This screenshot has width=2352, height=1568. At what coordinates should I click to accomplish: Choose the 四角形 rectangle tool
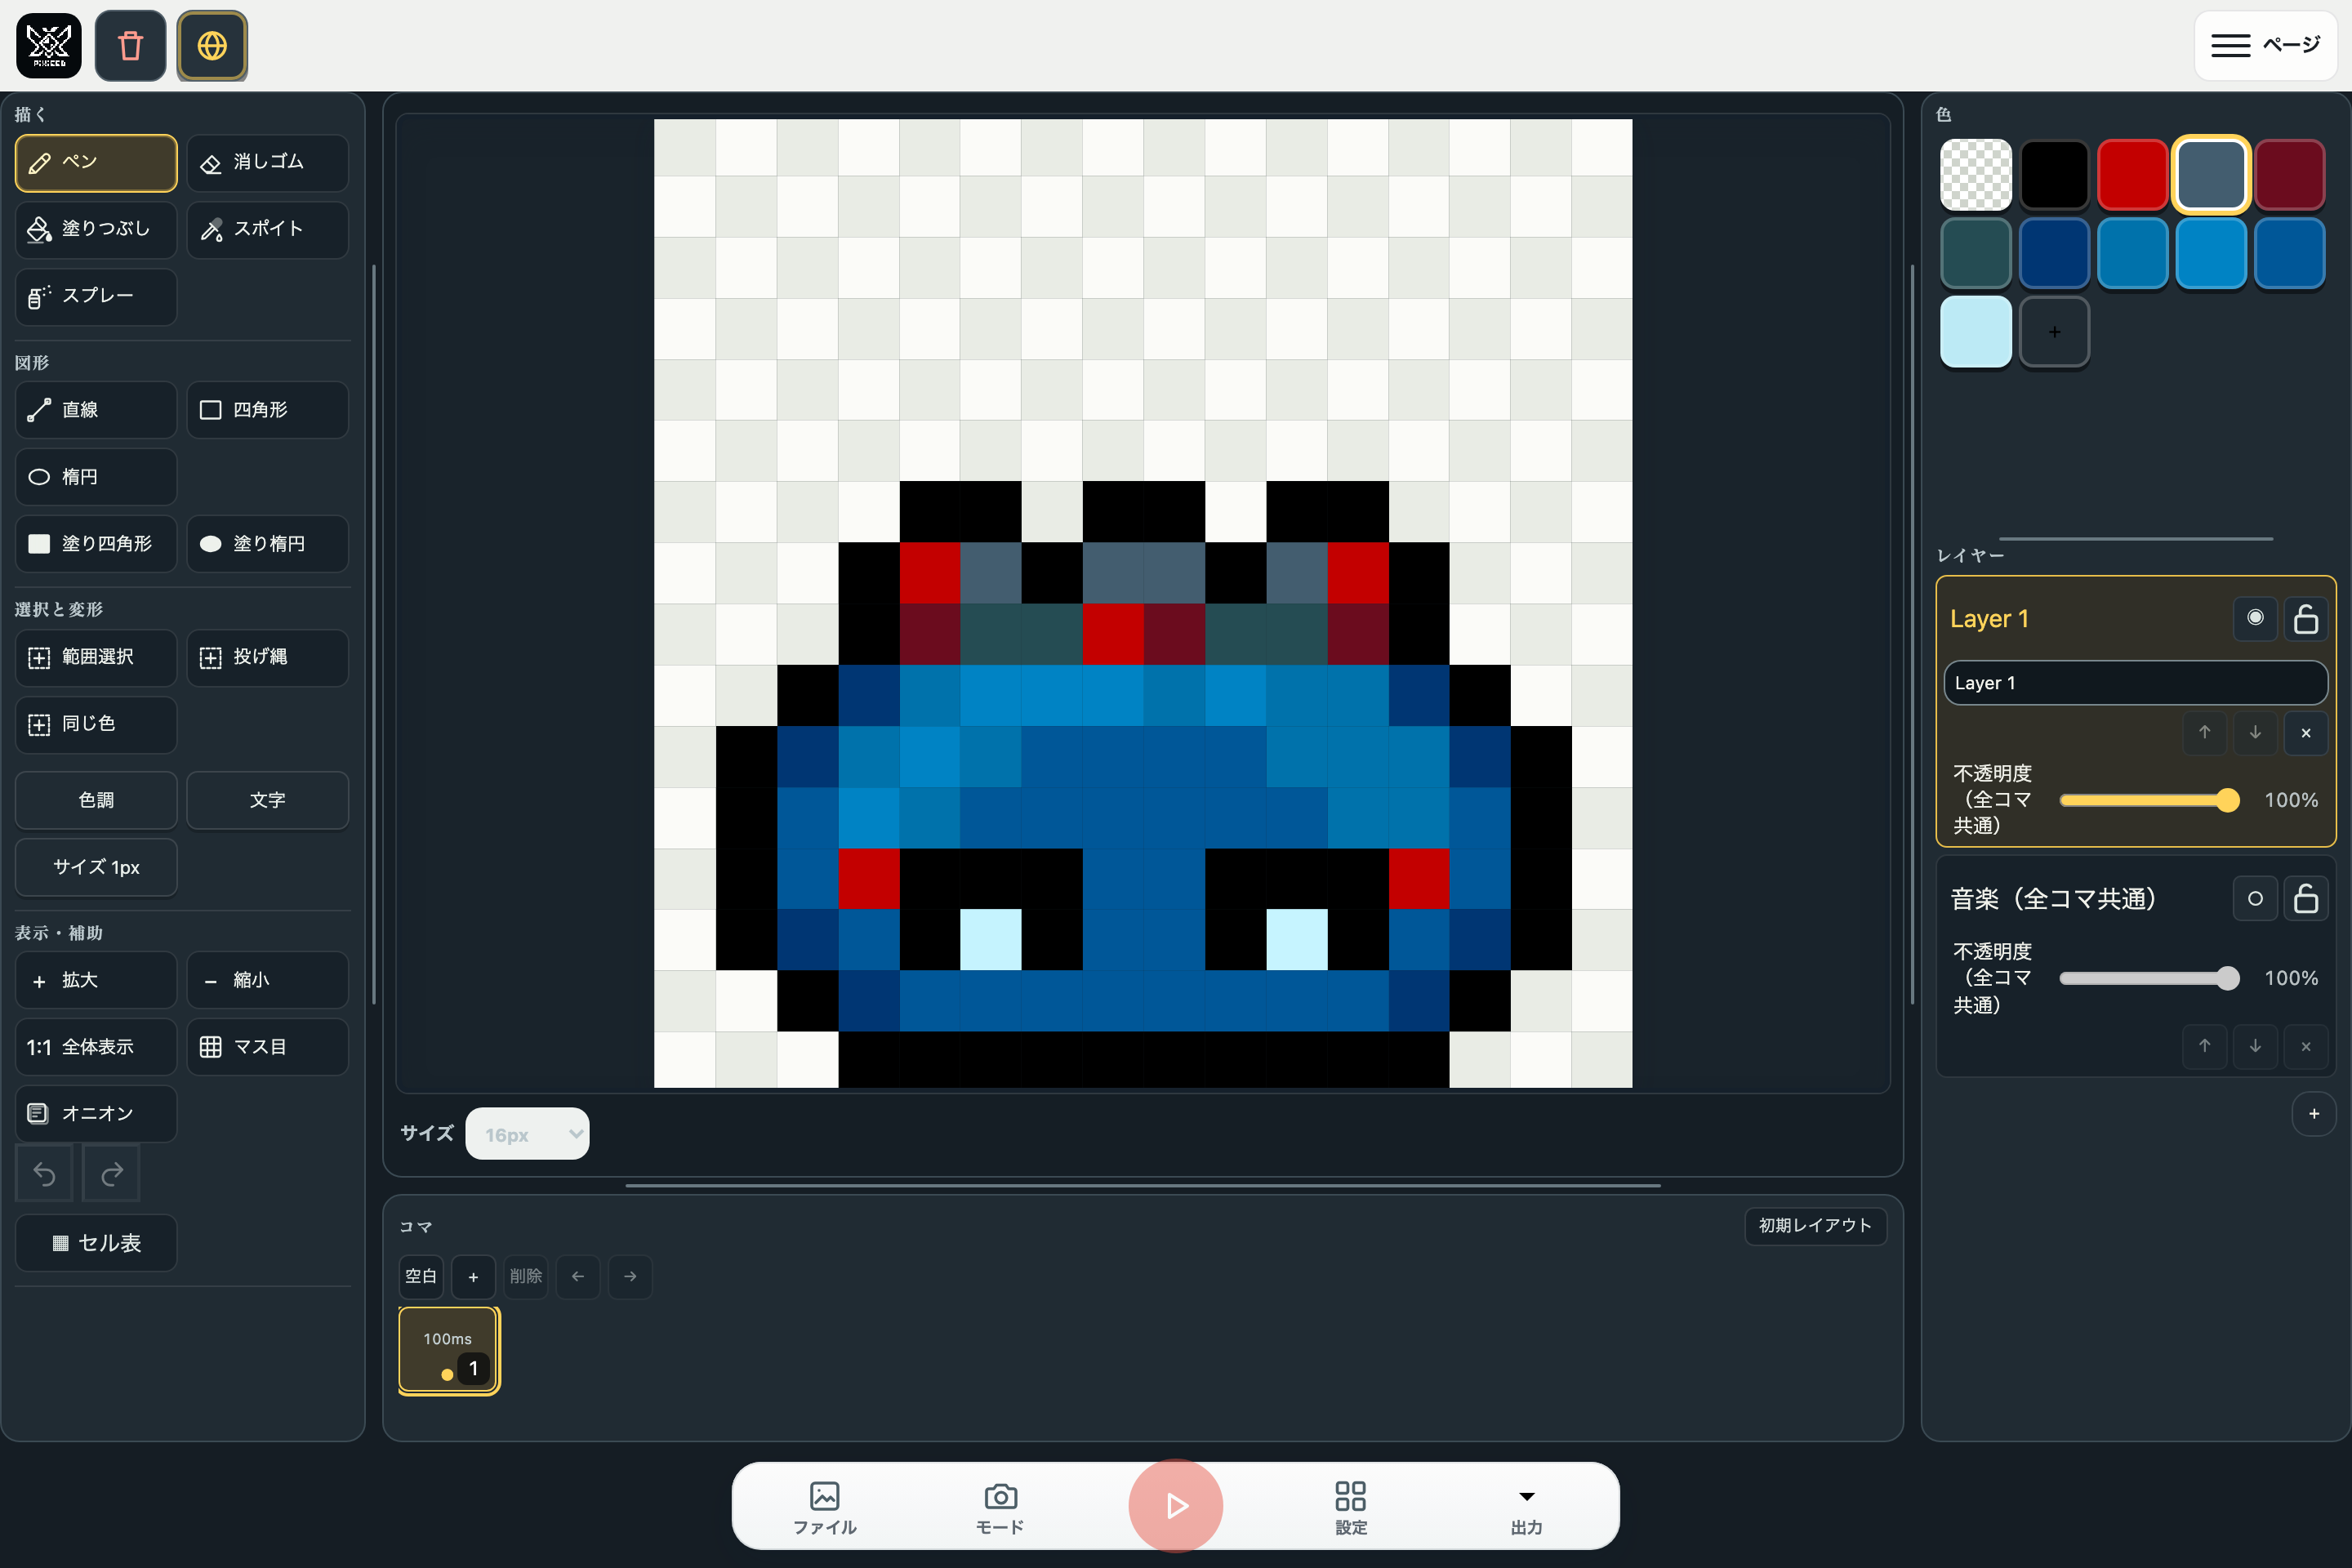click(267, 410)
